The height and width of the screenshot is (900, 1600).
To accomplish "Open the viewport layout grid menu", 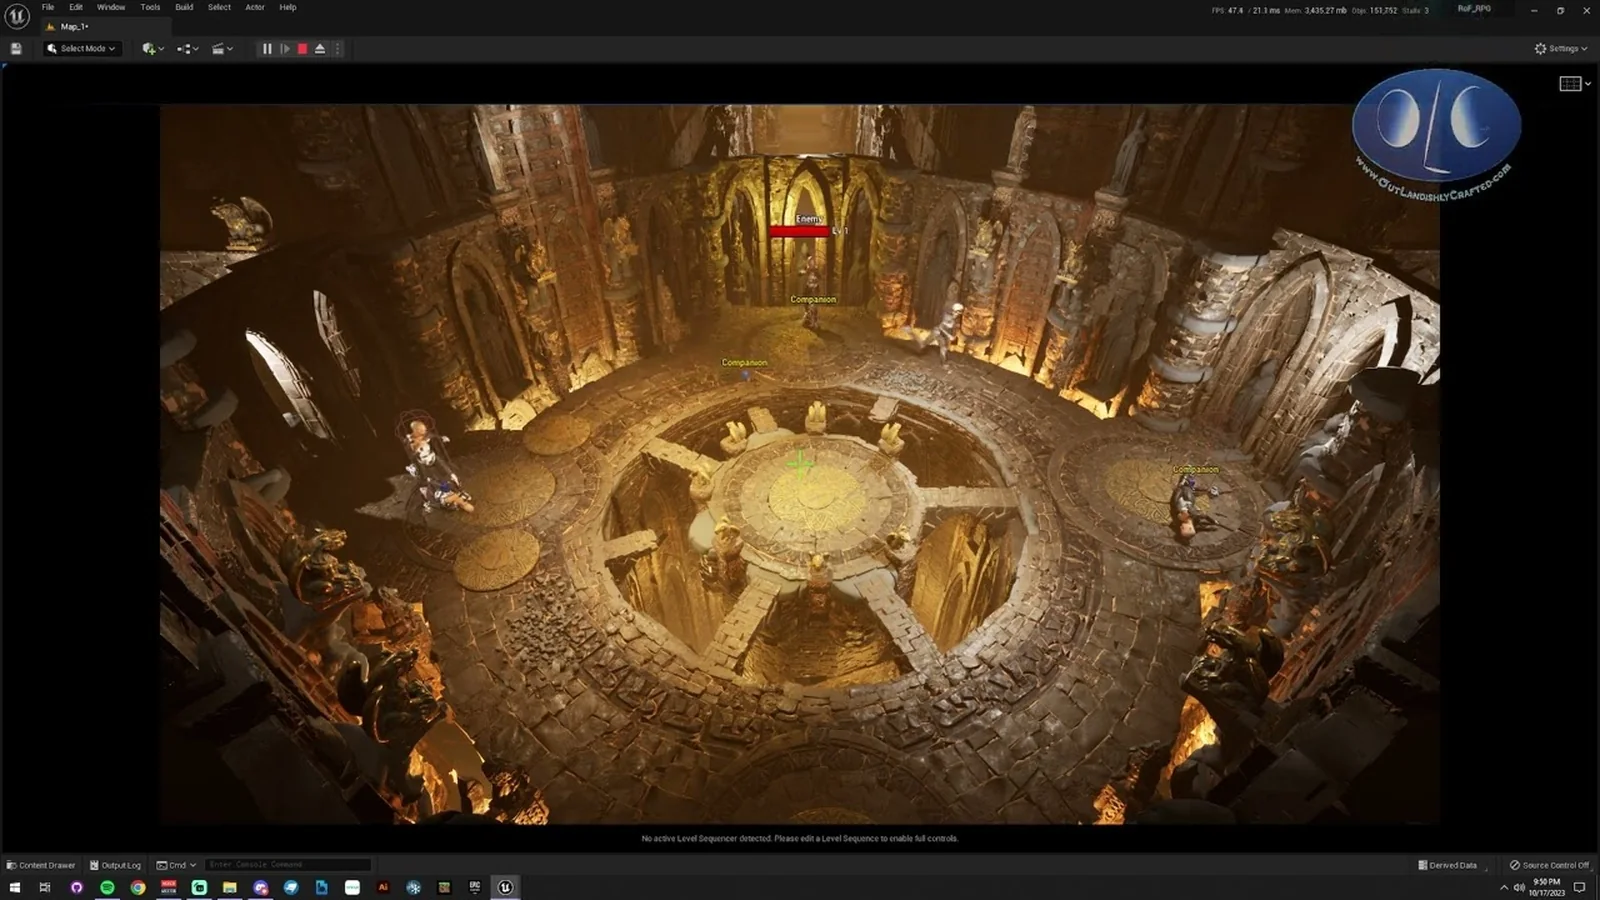I will pyautogui.click(x=1575, y=84).
